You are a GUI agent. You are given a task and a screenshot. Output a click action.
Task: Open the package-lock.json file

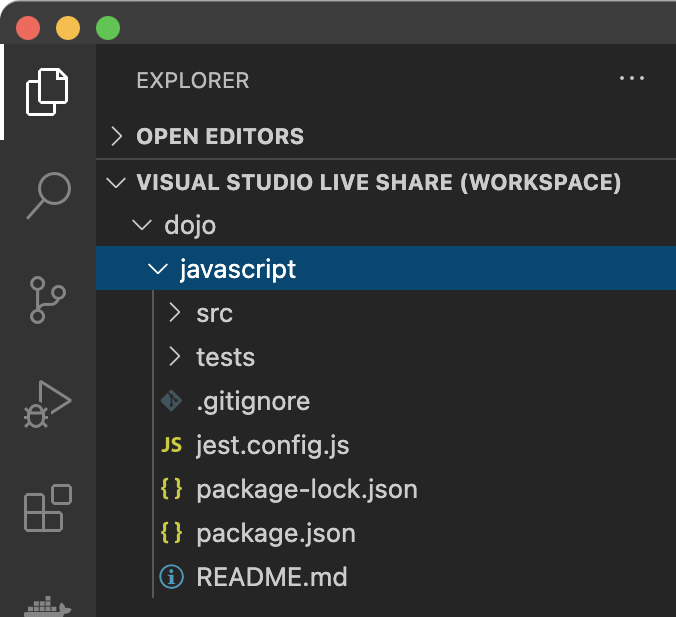pyautogui.click(x=386, y=489)
